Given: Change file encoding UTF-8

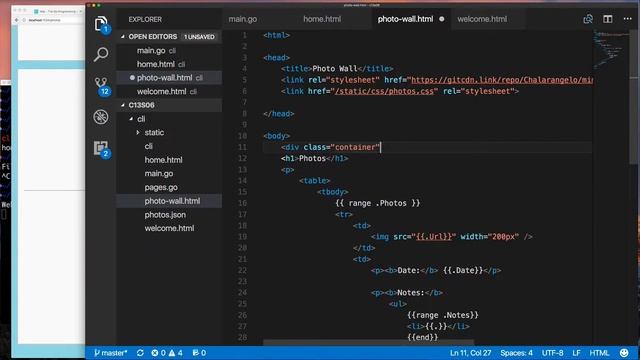Looking at the screenshot, I should tap(552, 353).
